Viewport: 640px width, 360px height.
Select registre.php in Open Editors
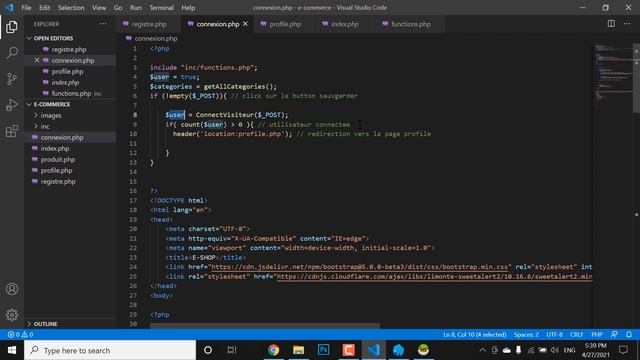(x=69, y=49)
